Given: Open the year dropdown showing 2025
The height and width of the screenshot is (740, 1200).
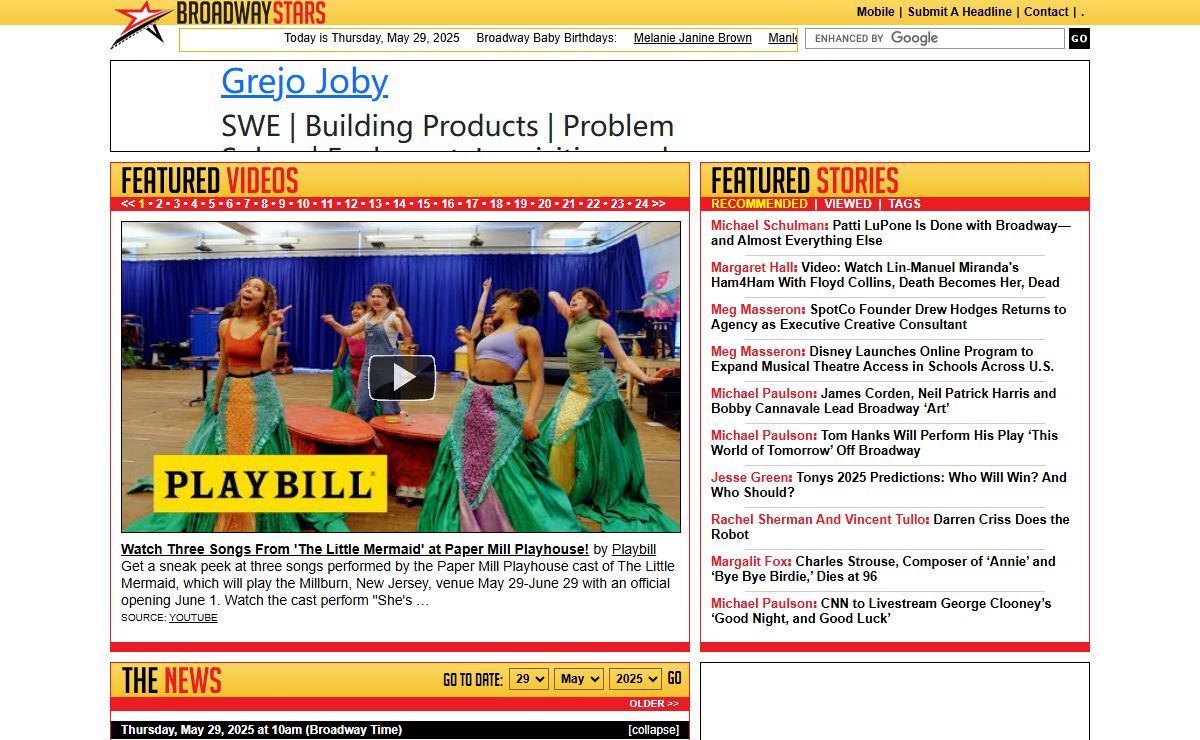Looking at the screenshot, I should pos(635,679).
